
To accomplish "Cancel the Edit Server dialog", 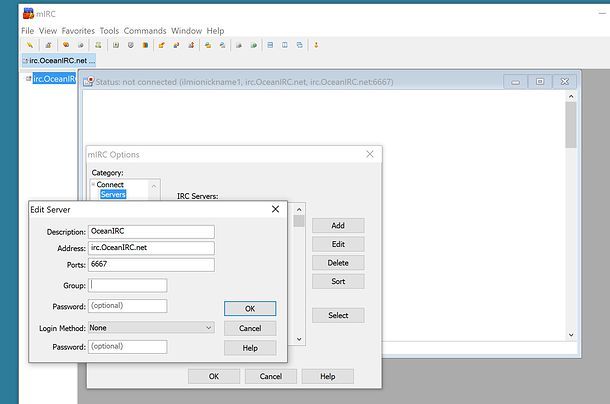I will pos(250,328).
